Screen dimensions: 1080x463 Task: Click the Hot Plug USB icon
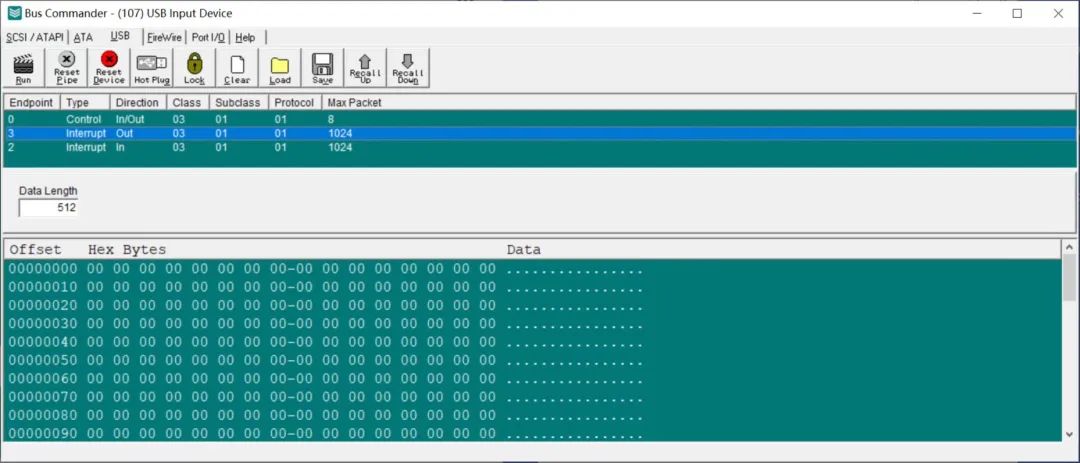pos(152,63)
